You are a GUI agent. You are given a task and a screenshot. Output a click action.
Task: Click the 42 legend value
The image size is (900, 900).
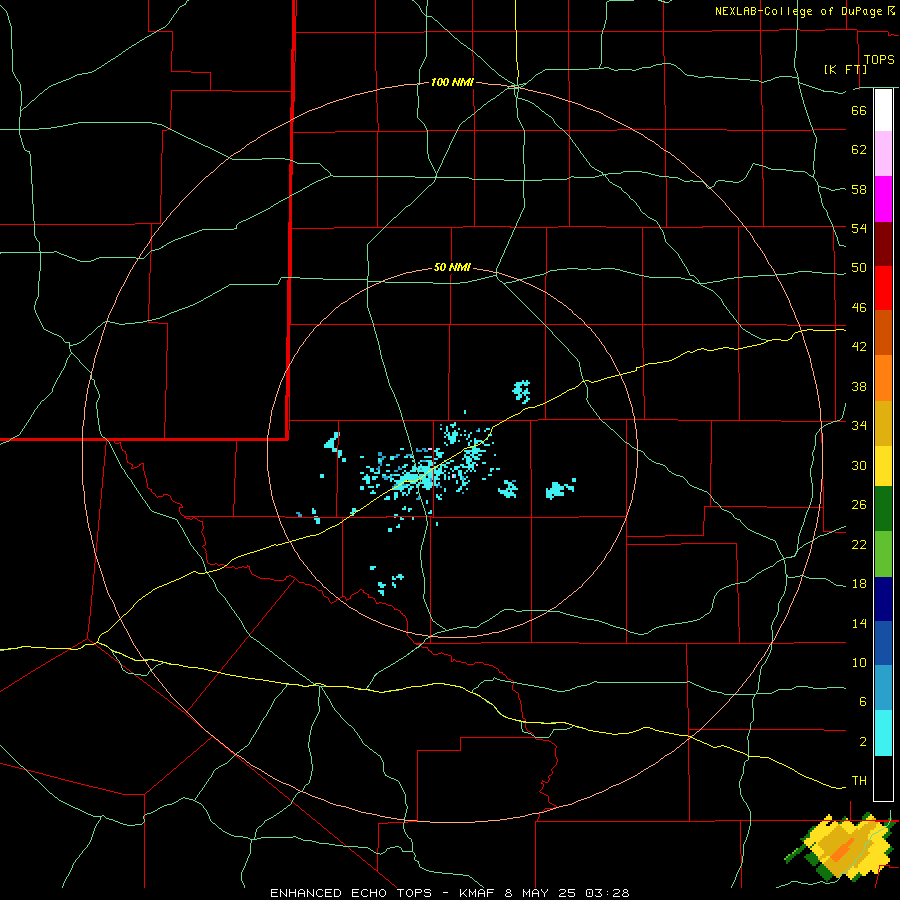(x=859, y=347)
